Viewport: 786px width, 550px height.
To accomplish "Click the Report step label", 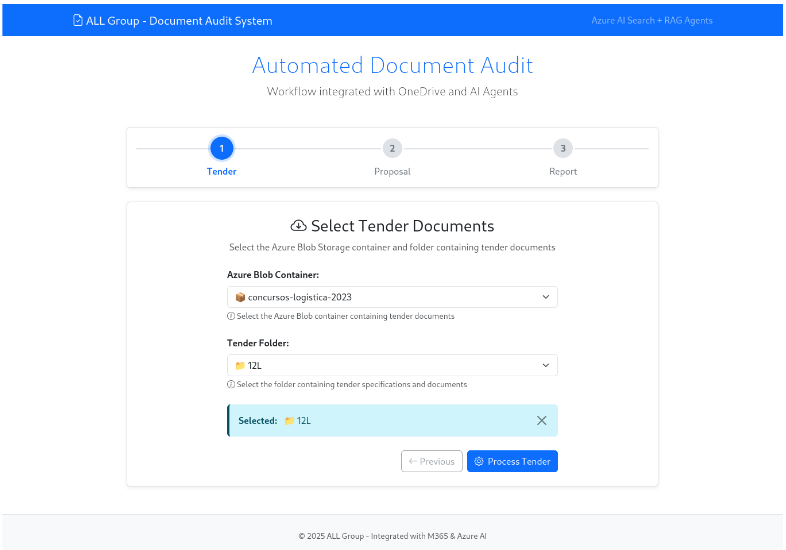I will 563,171.
